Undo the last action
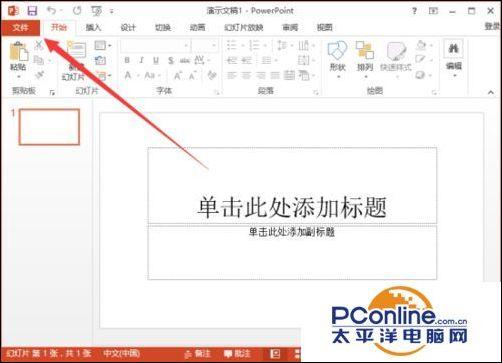Viewport: 502px width, 363px height. pos(51,11)
